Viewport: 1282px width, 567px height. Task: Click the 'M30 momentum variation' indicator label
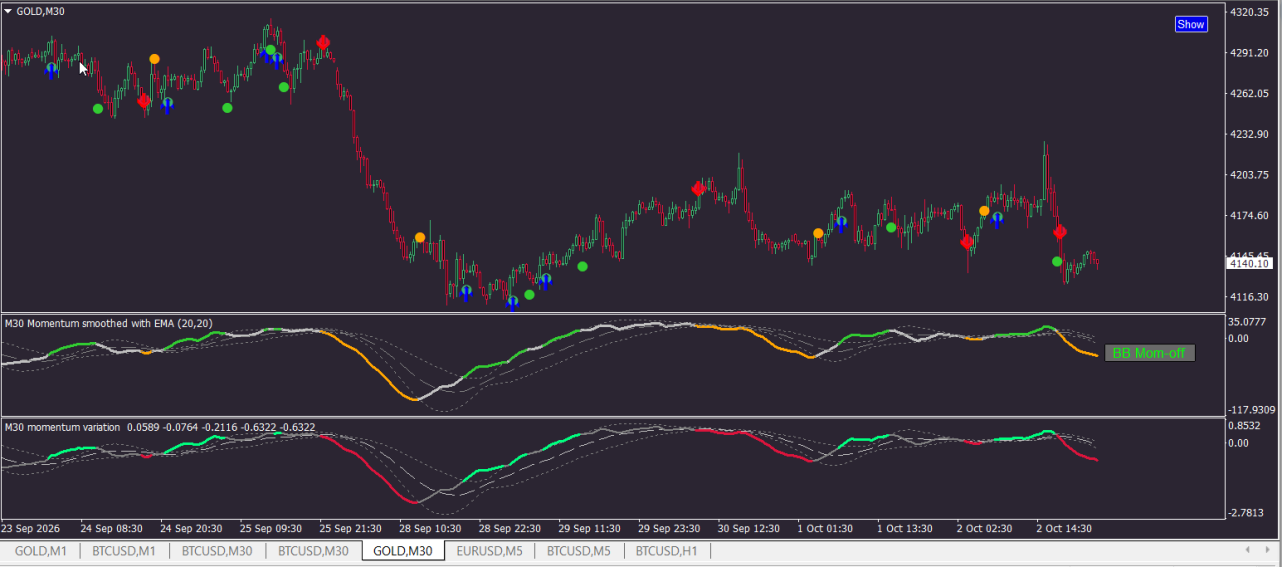(x=62, y=427)
